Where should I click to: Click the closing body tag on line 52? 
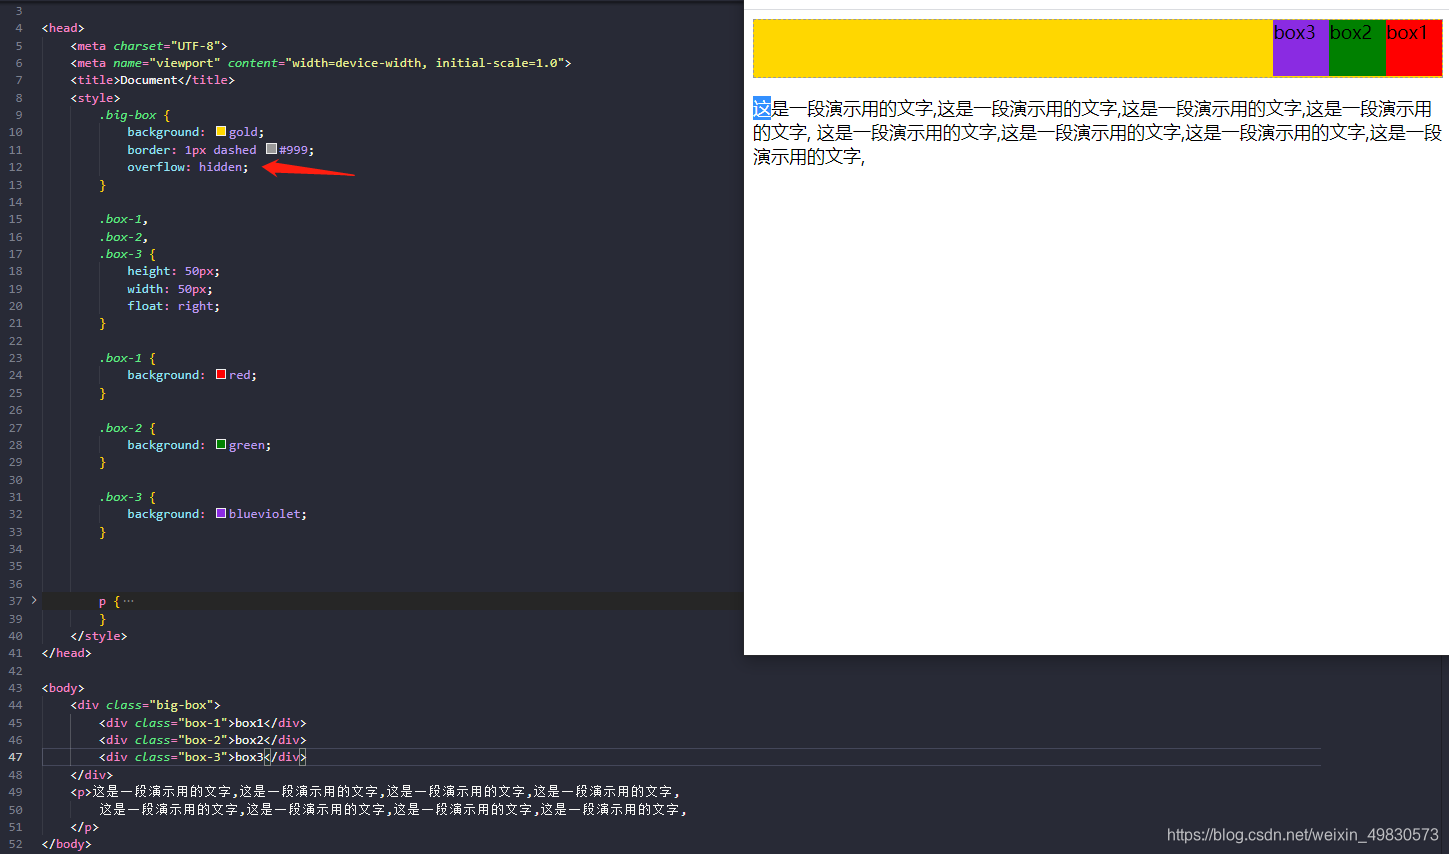[x=67, y=844]
